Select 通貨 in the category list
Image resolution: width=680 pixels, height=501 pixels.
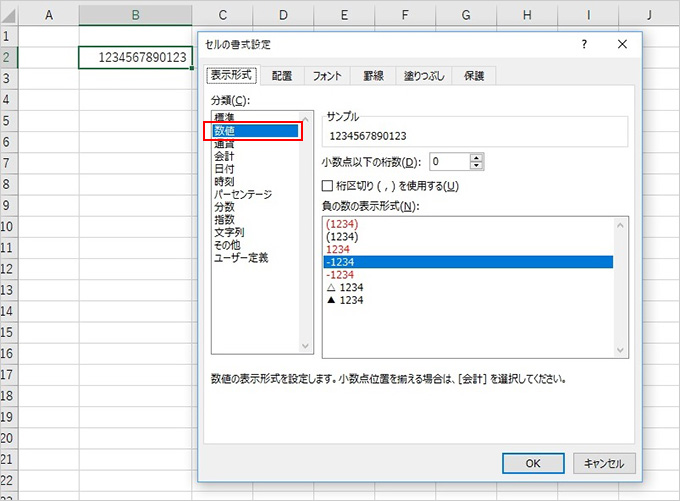point(224,143)
